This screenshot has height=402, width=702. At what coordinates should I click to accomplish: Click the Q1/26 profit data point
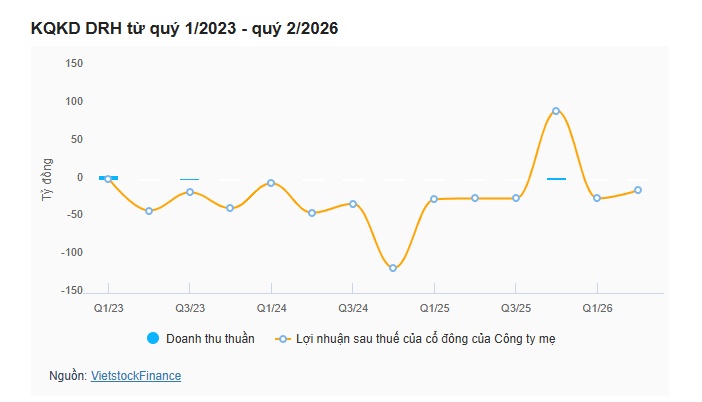(x=597, y=198)
